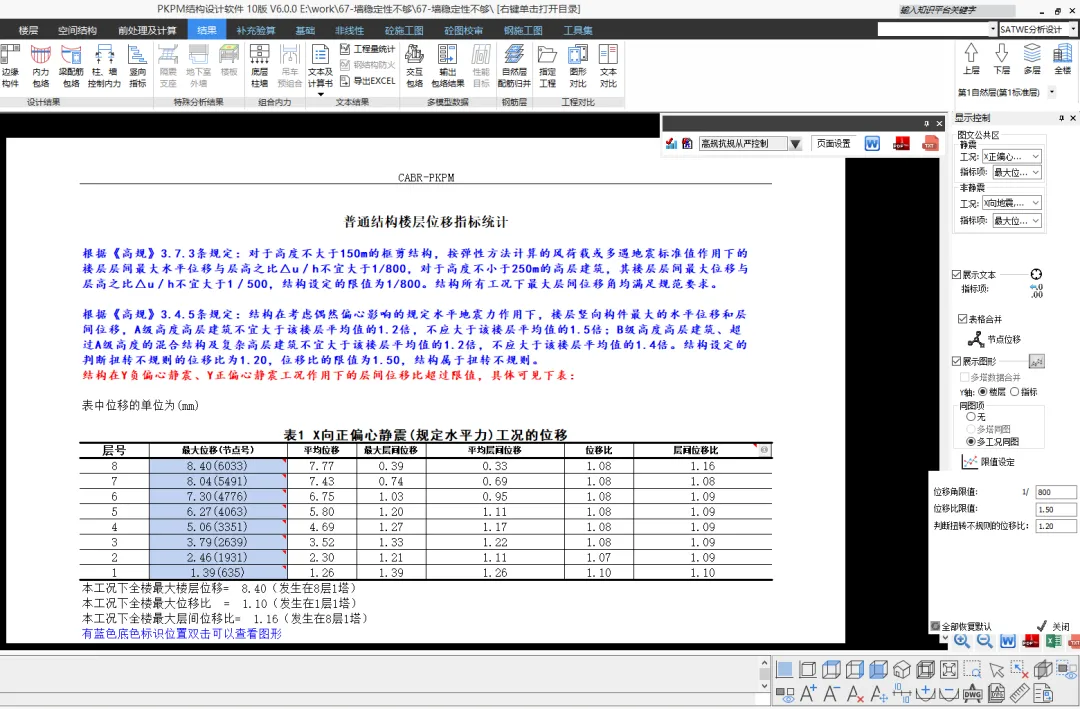Open the 内力包络 tool
Image resolution: width=1080 pixels, height=709 pixels.
click(x=41, y=65)
